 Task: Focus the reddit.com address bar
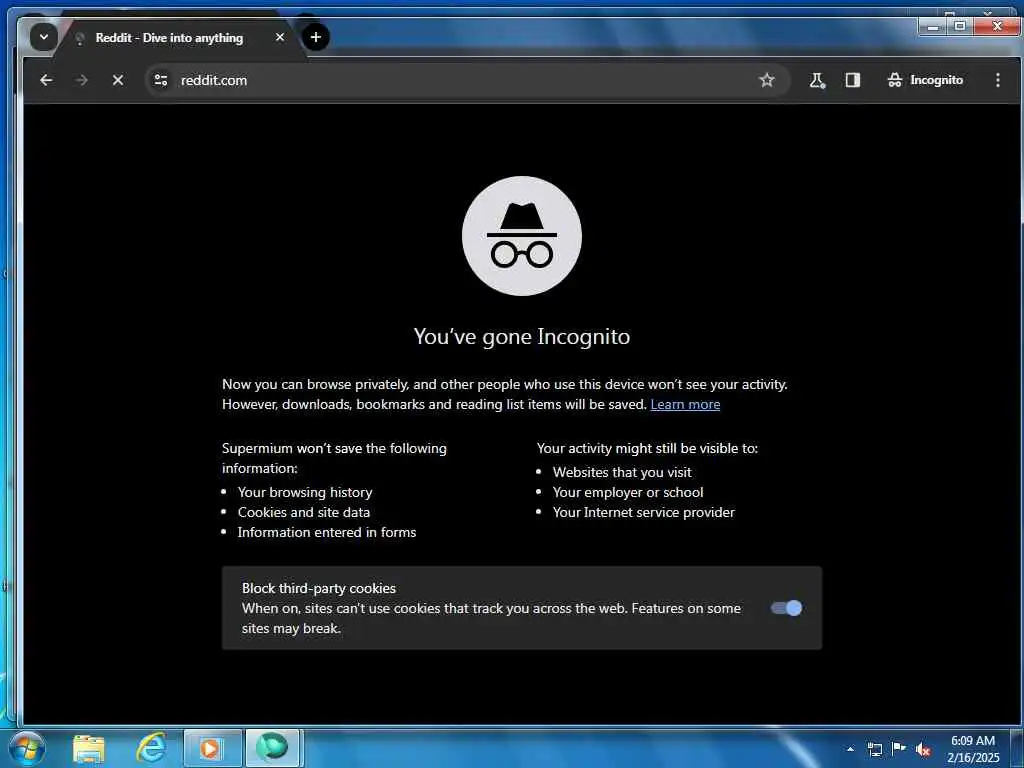[467, 80]
